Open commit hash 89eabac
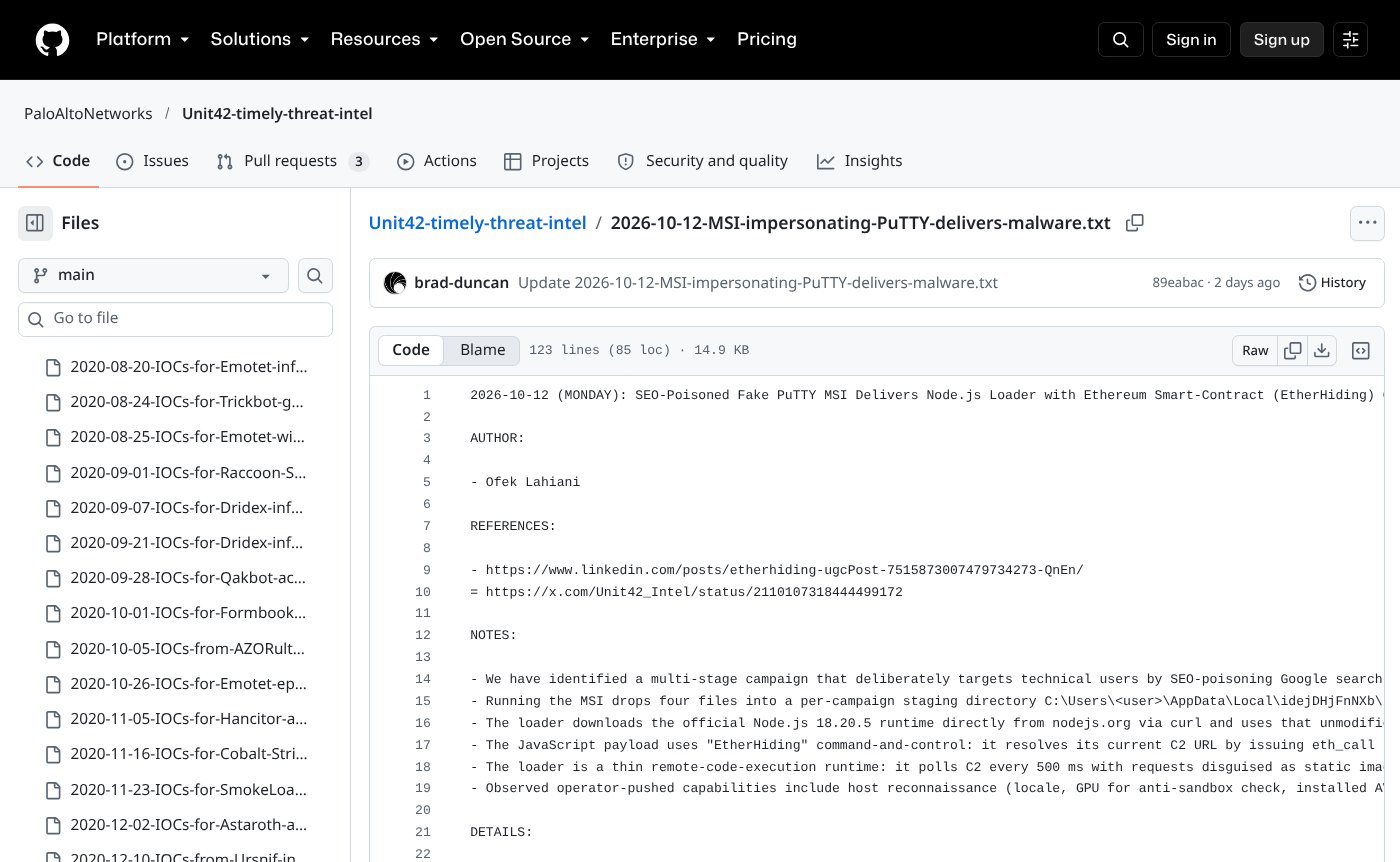This screenshot has height=862, width=1400. click(1179, 283)
